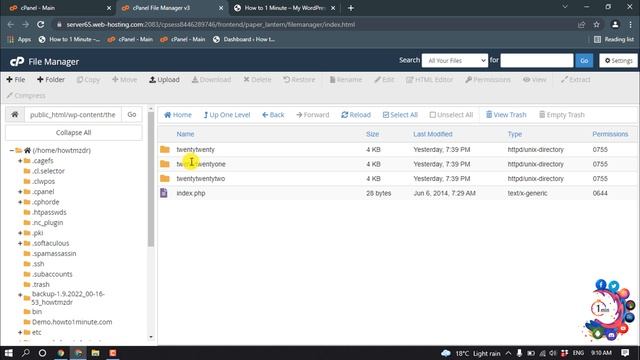This screenshot has height=360, width=640.
Task: Click the Back navigation button
Action: [x=273, y=115]
